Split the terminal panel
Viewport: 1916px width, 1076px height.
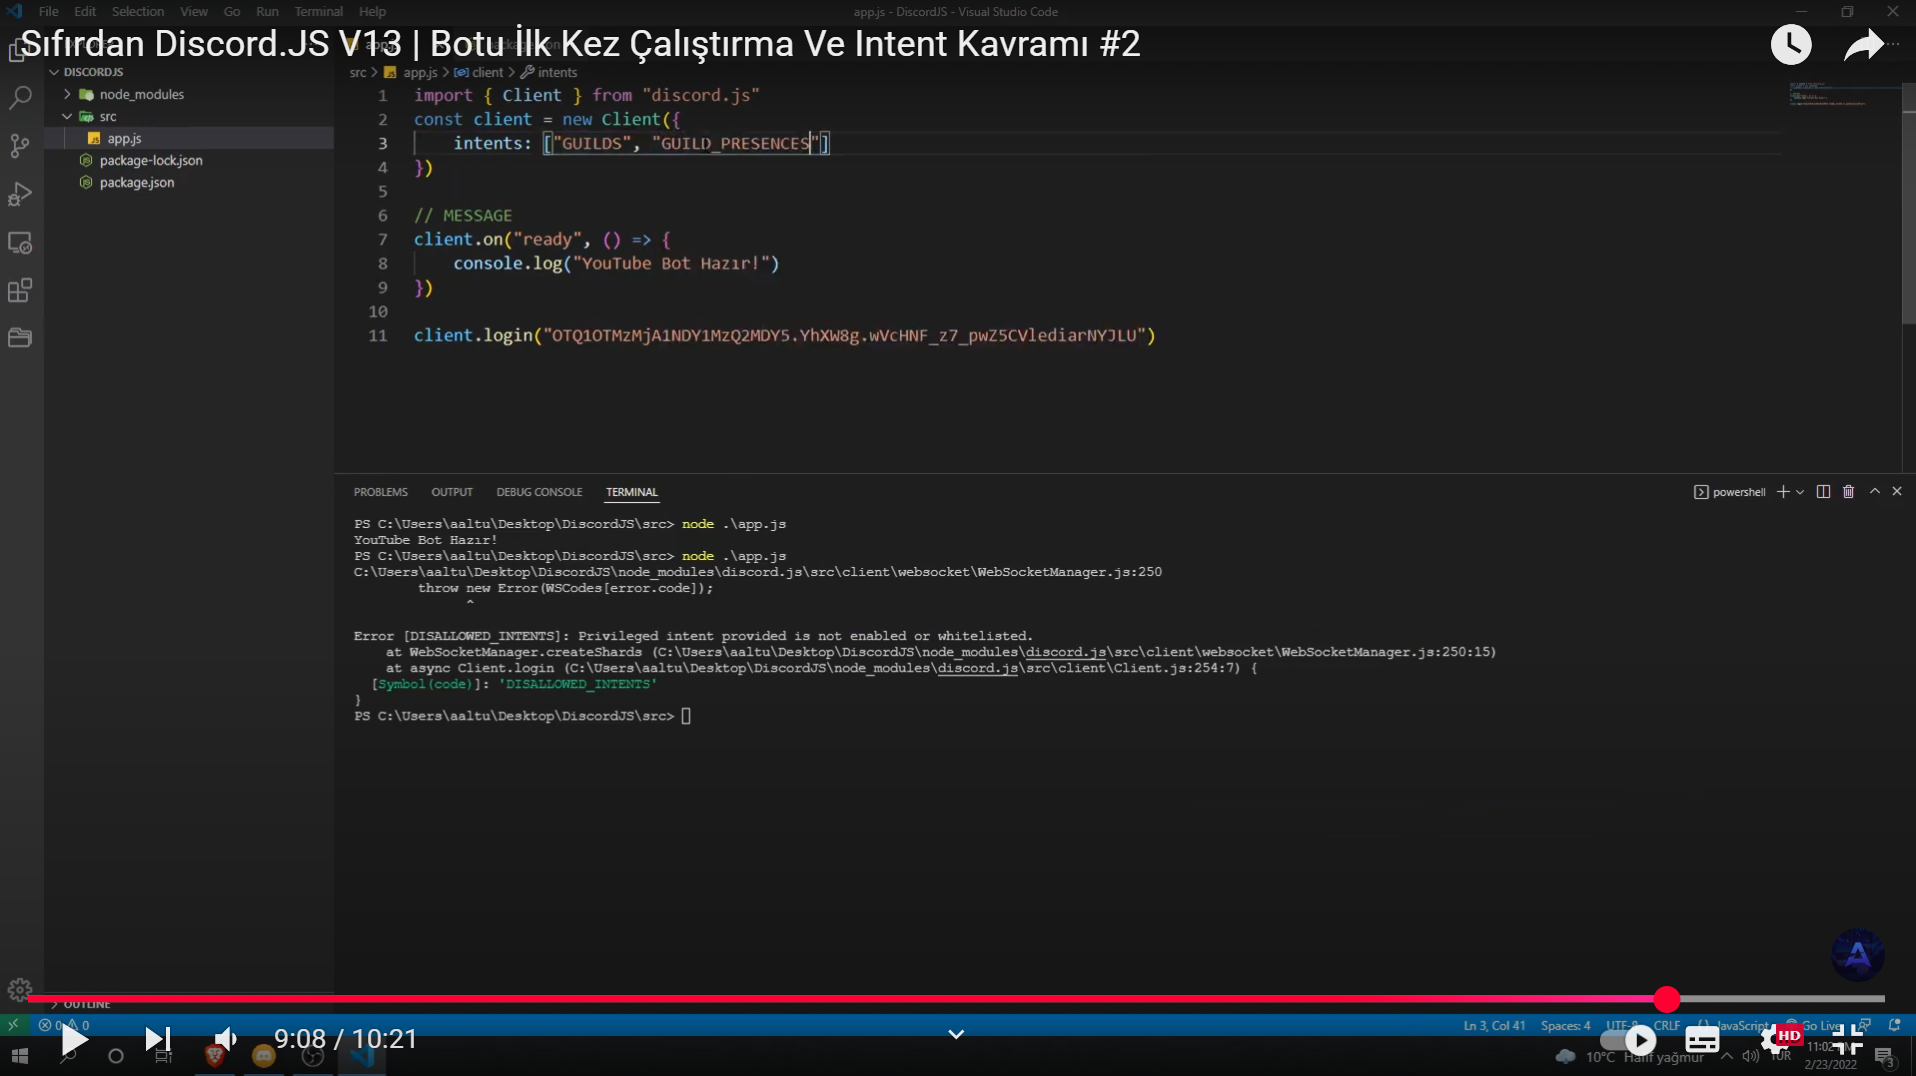point(1823,492)
